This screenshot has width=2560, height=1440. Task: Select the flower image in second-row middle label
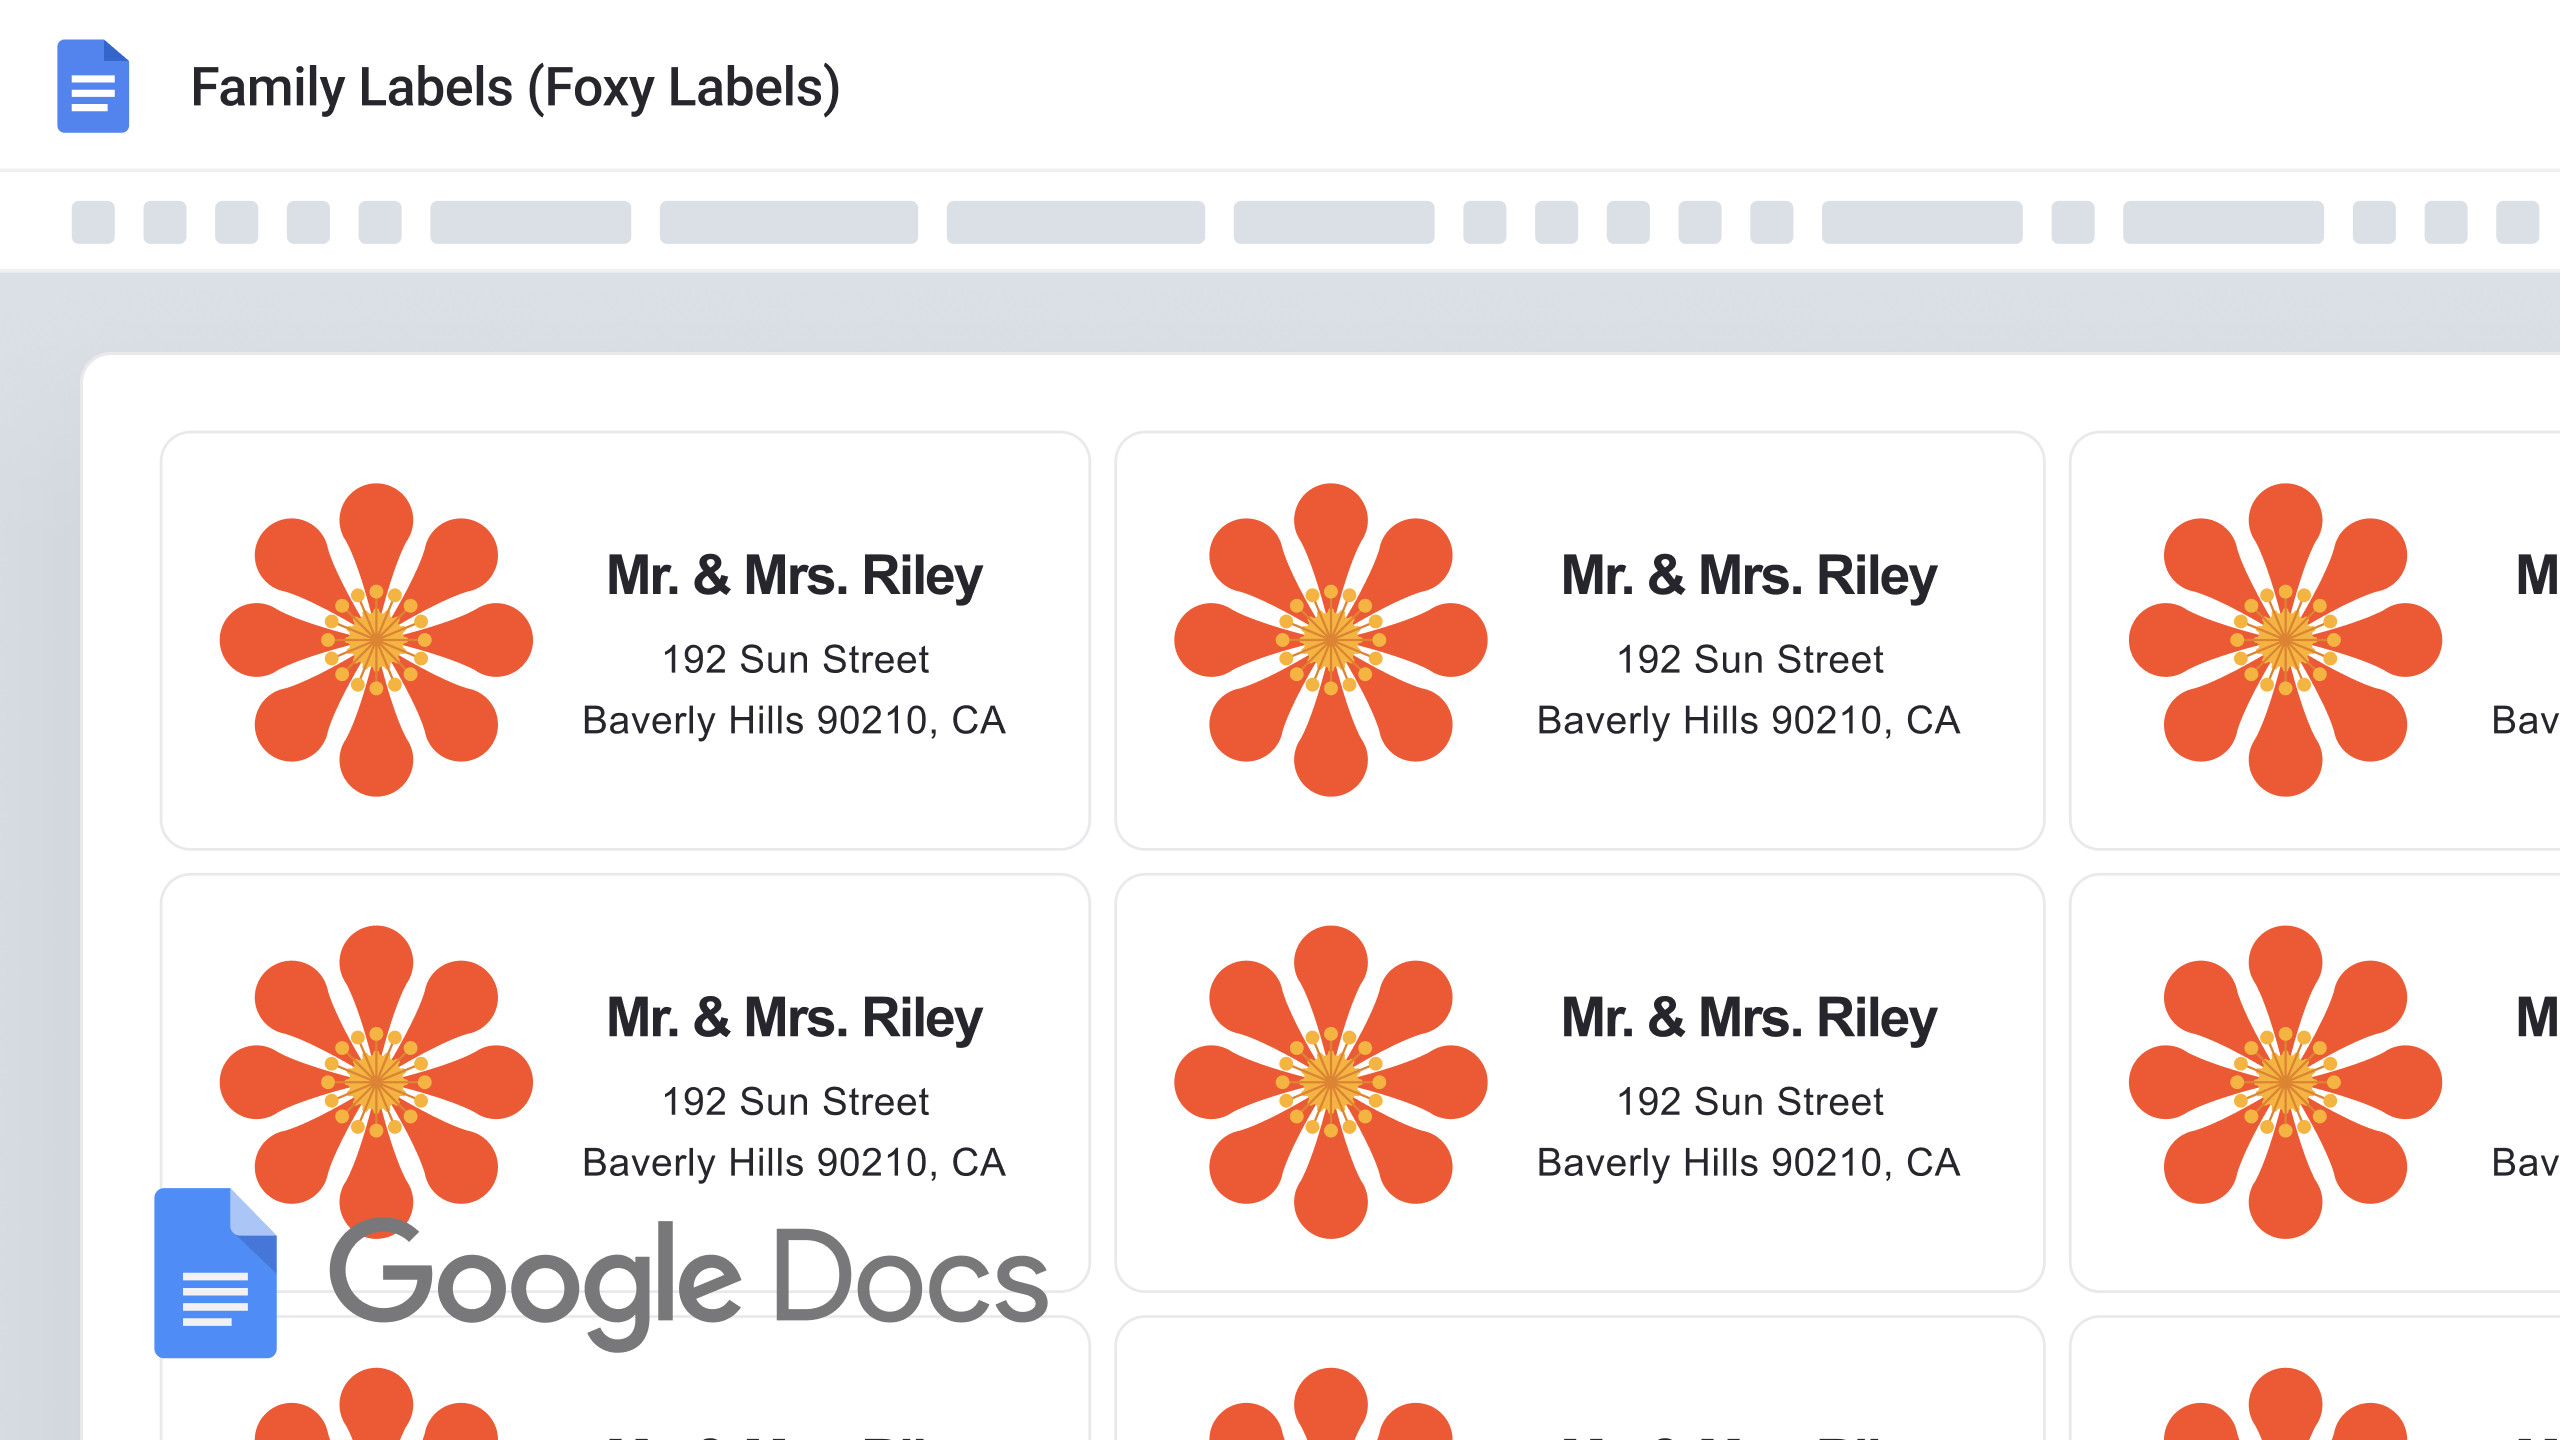pos(1330,1082)
